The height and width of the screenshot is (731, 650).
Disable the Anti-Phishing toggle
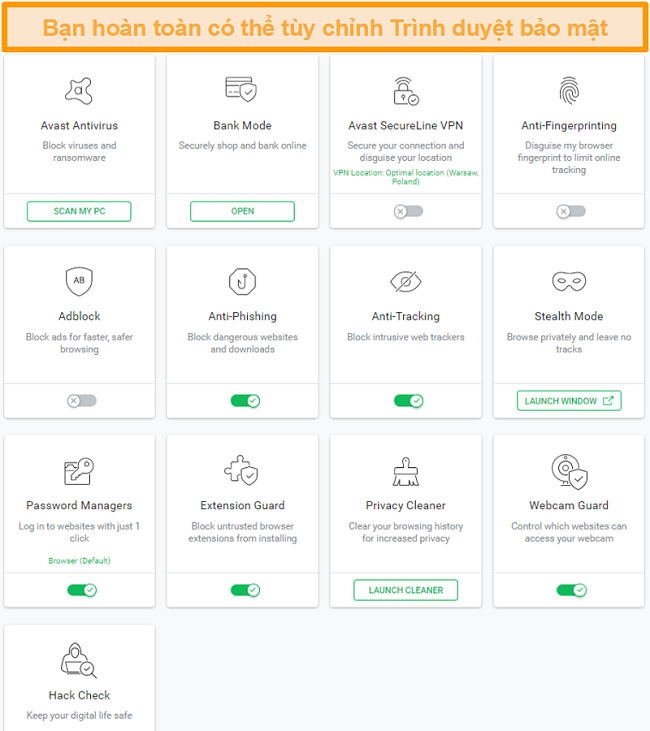click(245, 400)
